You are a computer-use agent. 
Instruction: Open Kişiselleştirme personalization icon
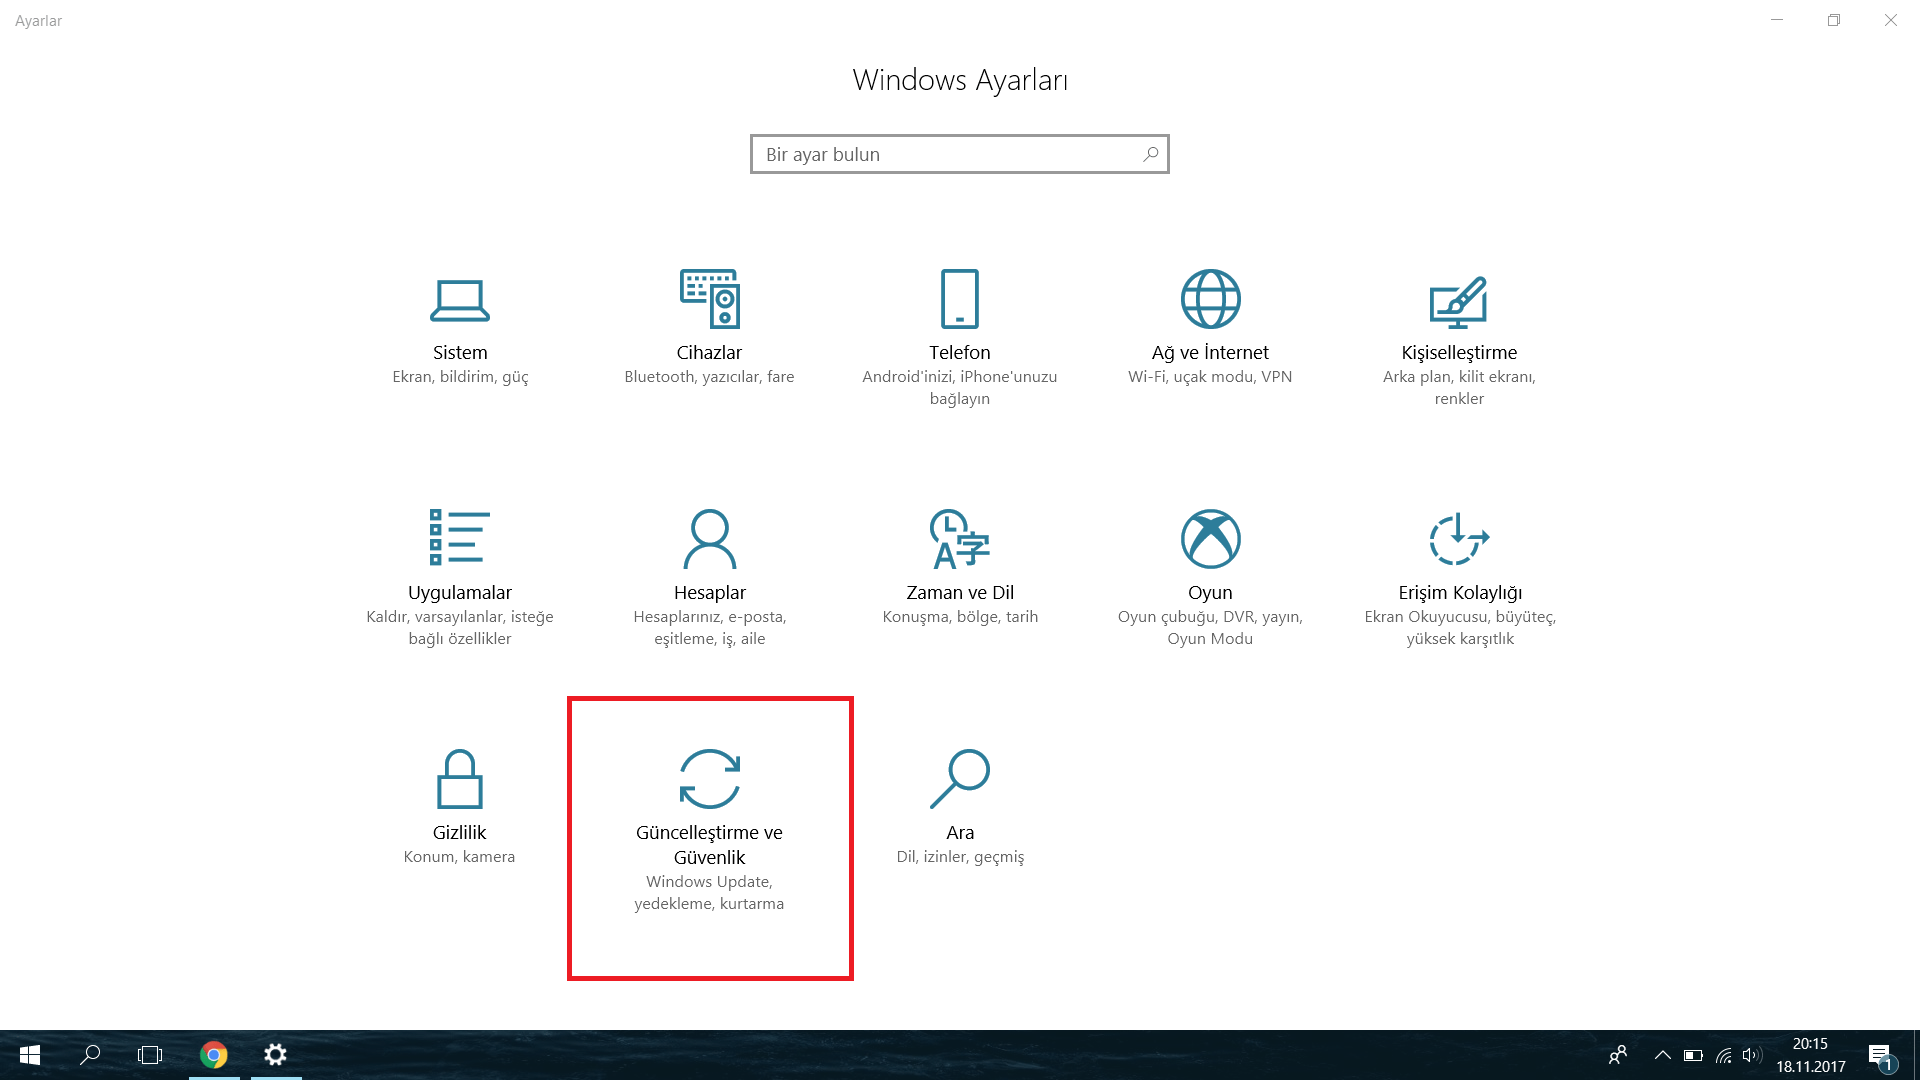tap(1459, 301)
